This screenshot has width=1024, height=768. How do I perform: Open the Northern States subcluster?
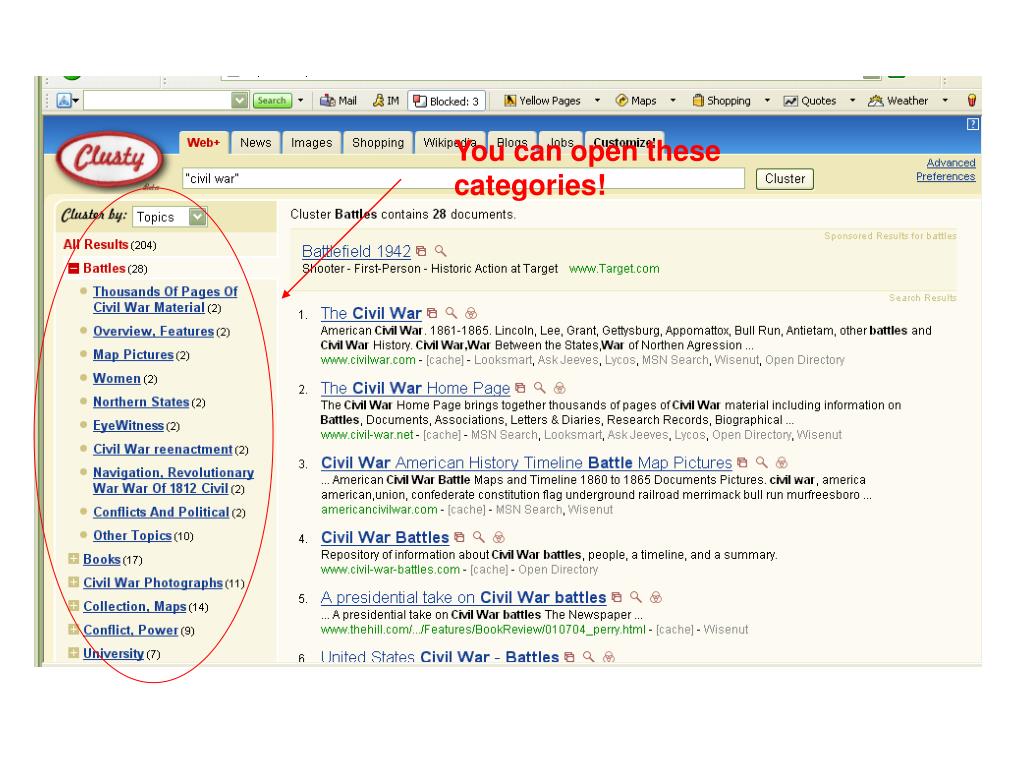(x=141, y=402)
